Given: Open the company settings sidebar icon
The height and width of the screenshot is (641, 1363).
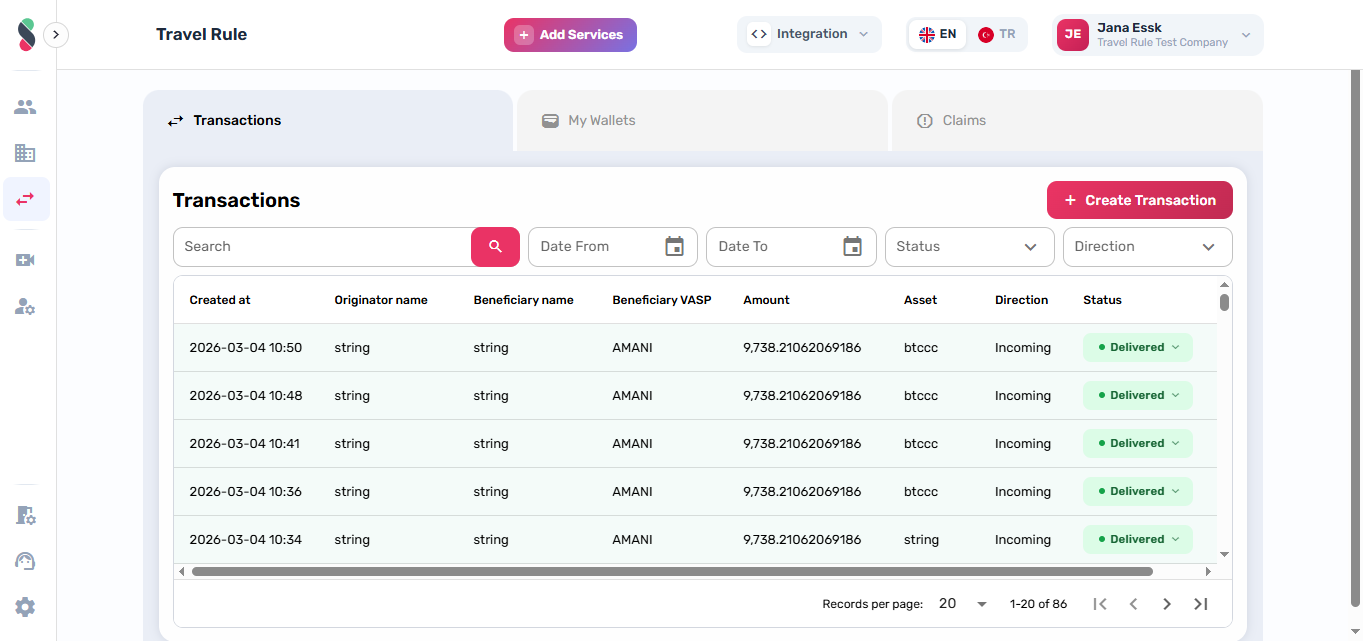Looking at the screenshot, I should tap(25, 515).
